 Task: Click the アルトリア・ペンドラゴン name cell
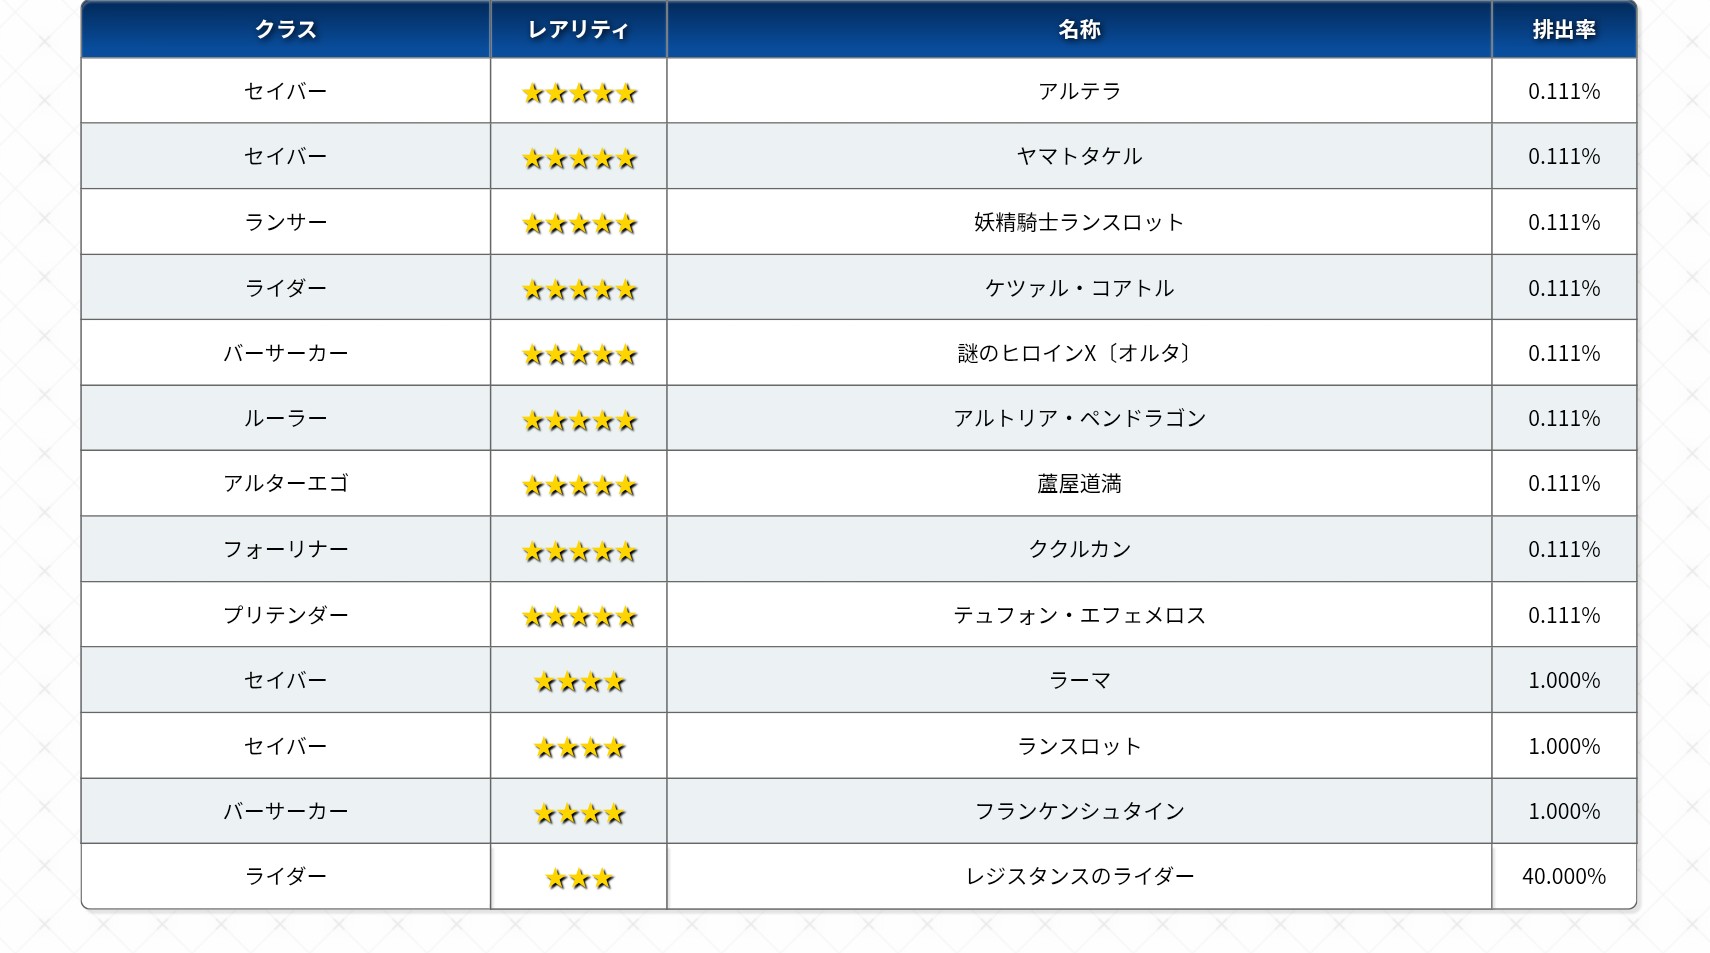coord(1079,418)
